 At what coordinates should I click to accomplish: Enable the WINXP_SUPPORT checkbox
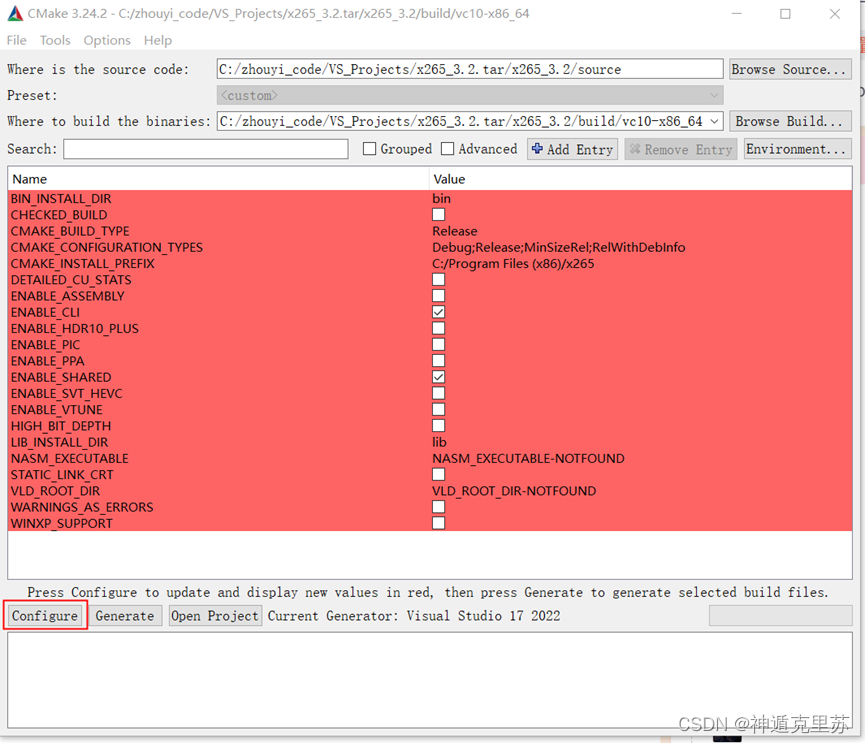(439, 523)
